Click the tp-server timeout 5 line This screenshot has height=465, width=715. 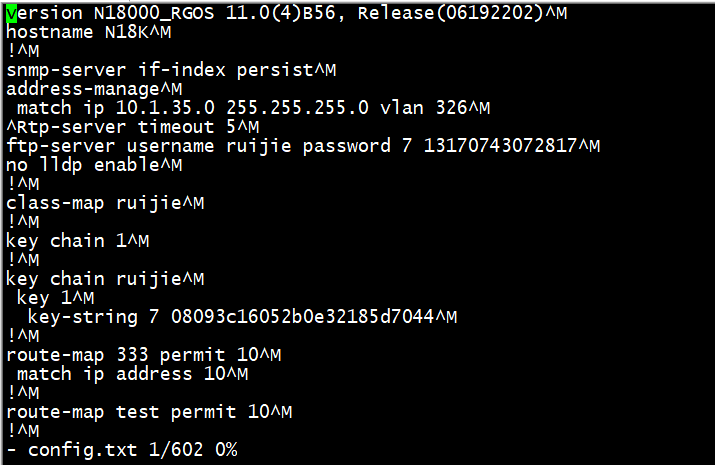[132, 127]
